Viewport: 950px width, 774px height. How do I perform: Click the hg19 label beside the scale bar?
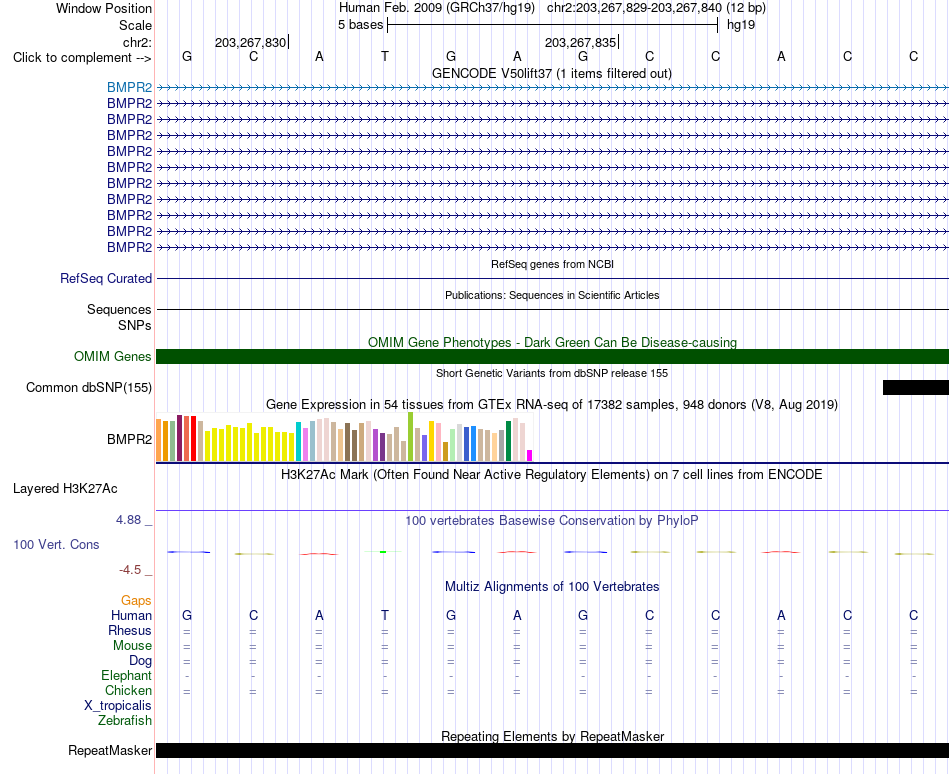click(740, 25)
